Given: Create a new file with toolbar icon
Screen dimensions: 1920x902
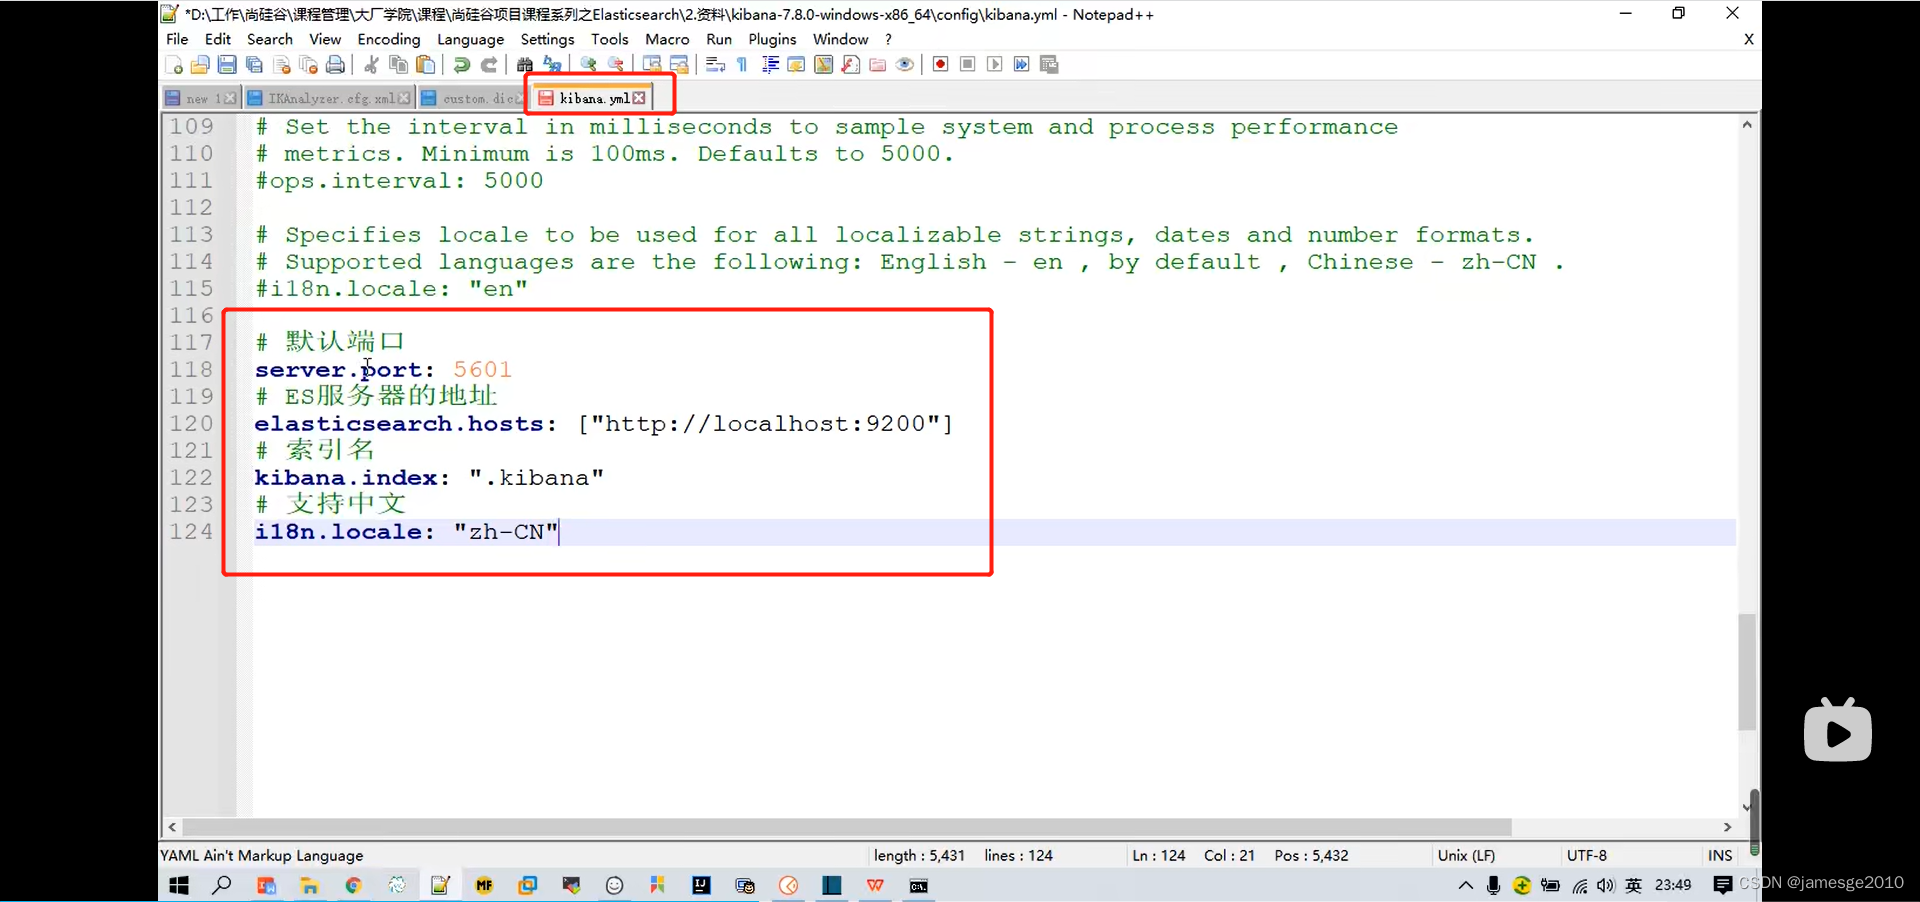Looking at the screenshot, I should (x=174, y=65).
